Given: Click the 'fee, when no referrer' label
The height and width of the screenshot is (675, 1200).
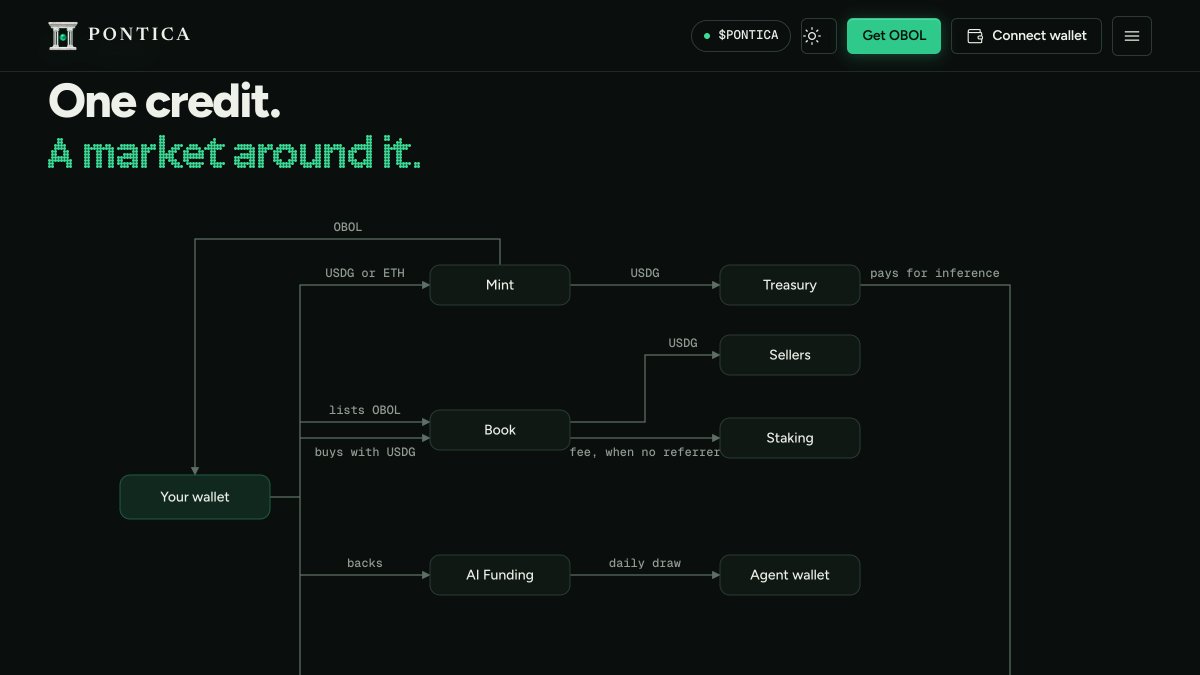Looking at the screenshot, I should [645, 452].
